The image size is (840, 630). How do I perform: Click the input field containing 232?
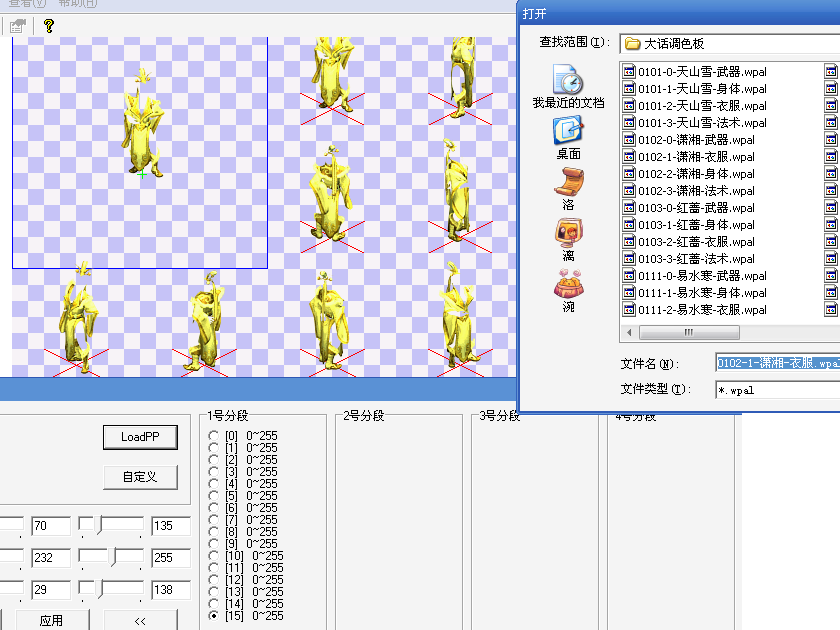pos(51,558)
